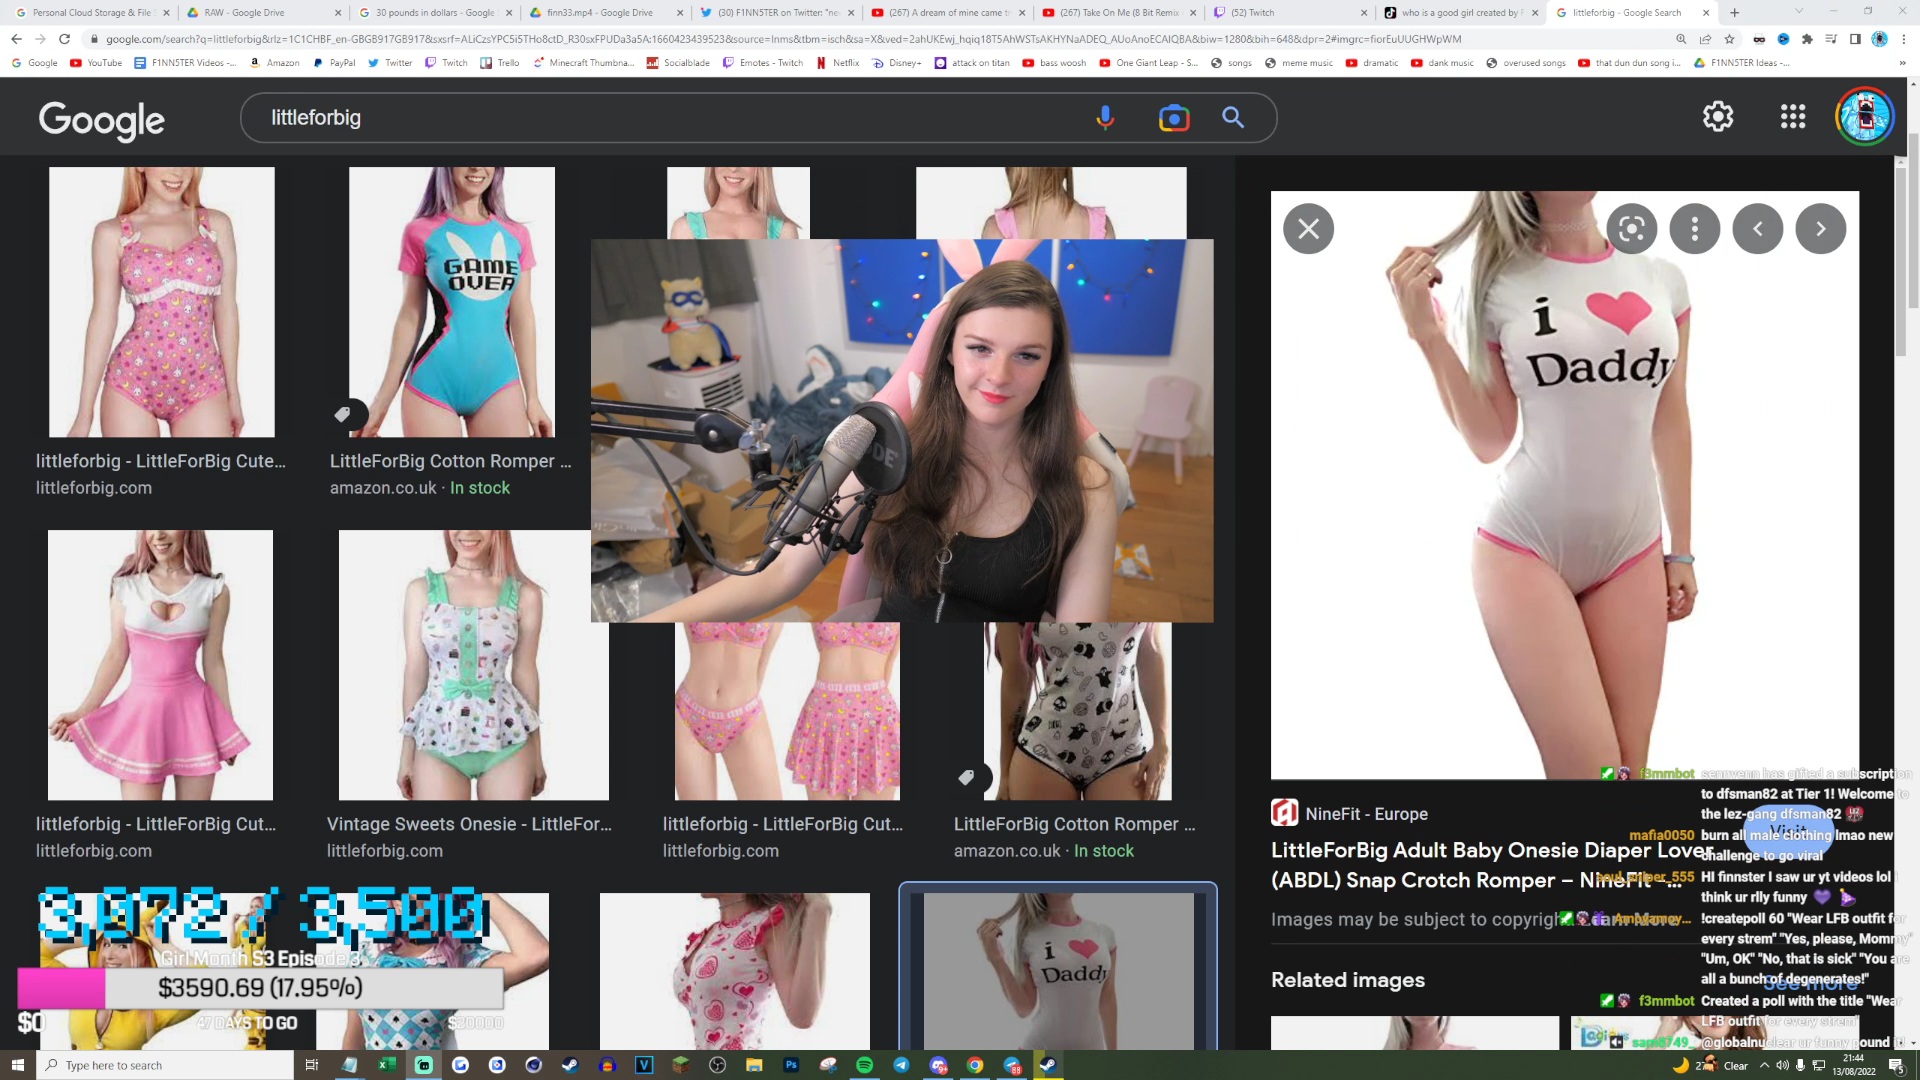Open Google quick settings gear
This screenshot has width=1920, height=1080.
(x=1718, y=117)
